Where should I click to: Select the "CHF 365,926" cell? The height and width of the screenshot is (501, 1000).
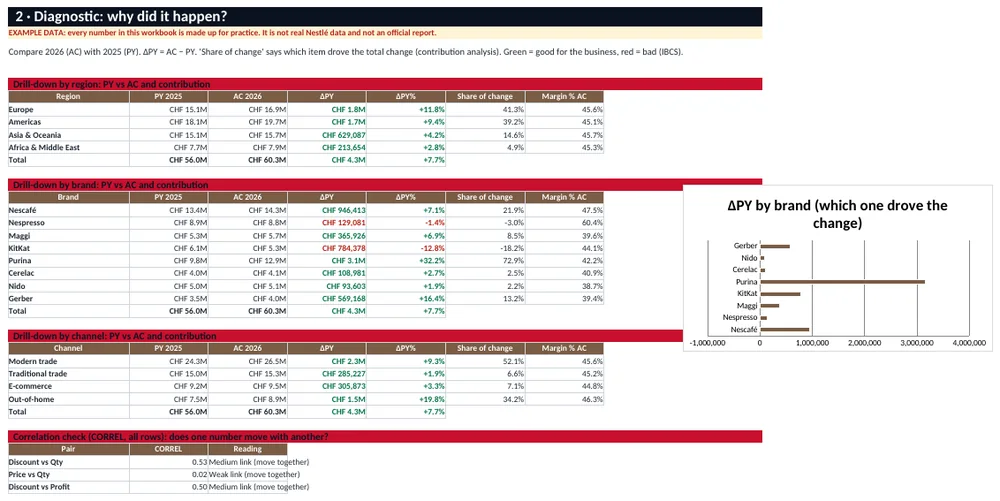(327, 235)
